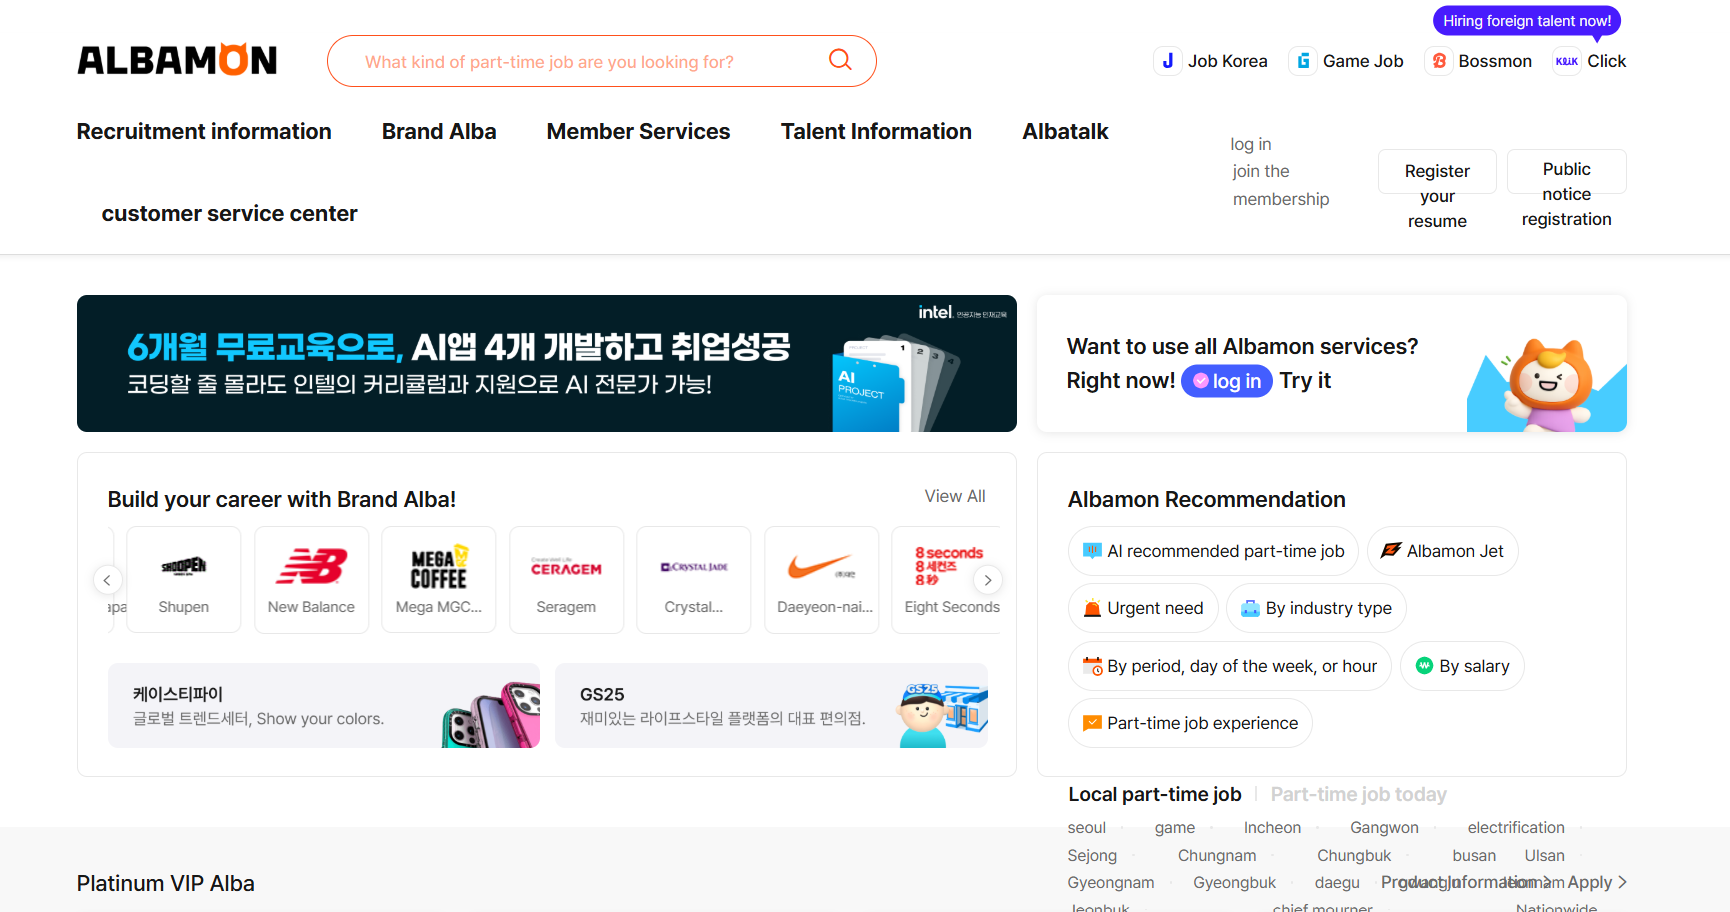1730x912 pixels.
Task: Browse jobs By industry type
Action: tap(1317, 608)
